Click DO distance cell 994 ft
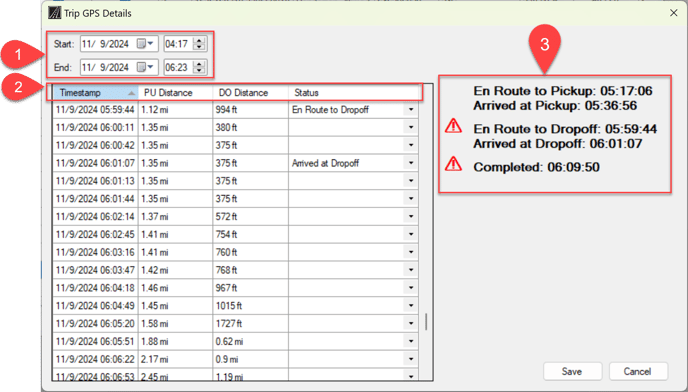Image resolution: width=688 pixels, height=392 pixels. tap(251, 110)
